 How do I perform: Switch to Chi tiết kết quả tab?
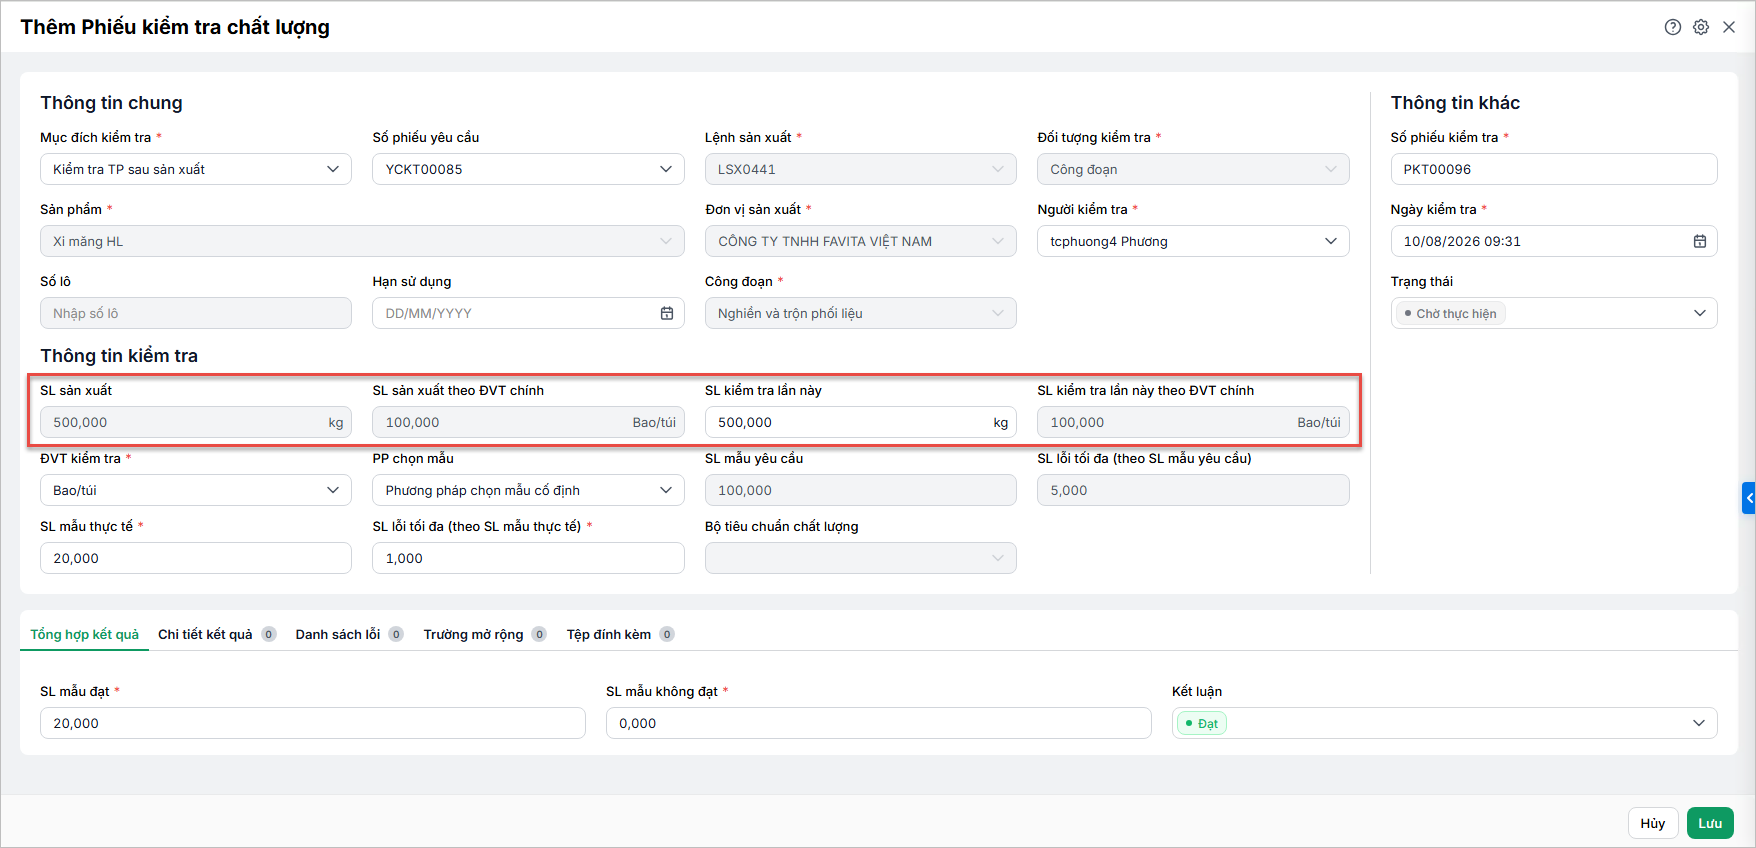pos(216,634)
